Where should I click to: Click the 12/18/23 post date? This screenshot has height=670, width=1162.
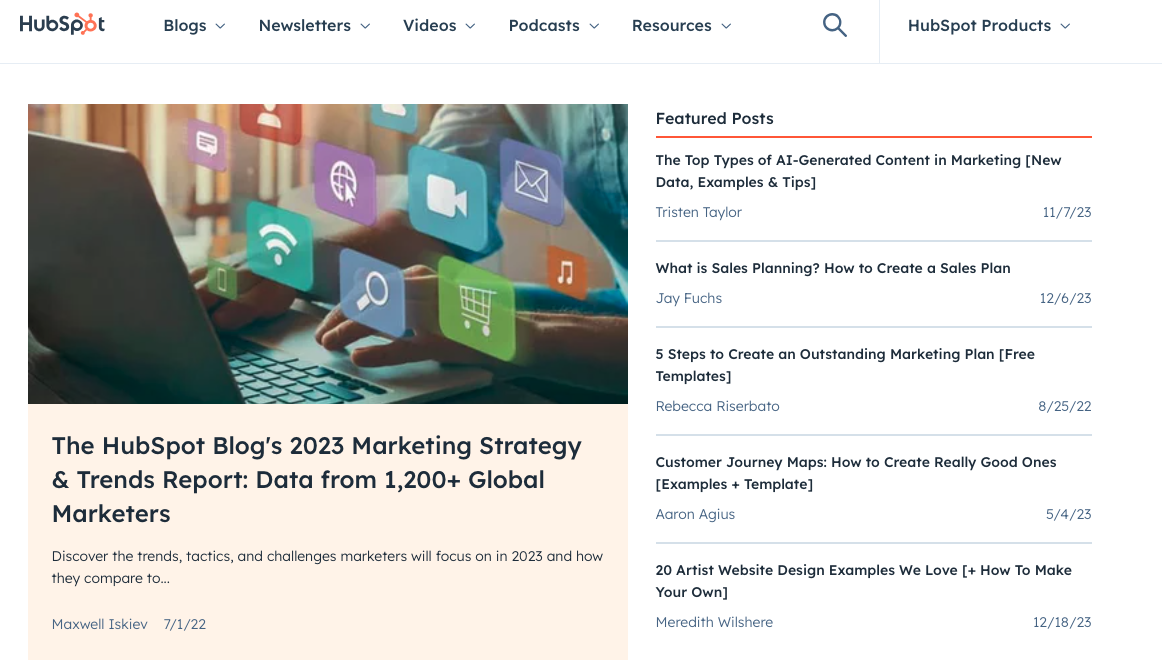coord(1062,623)
